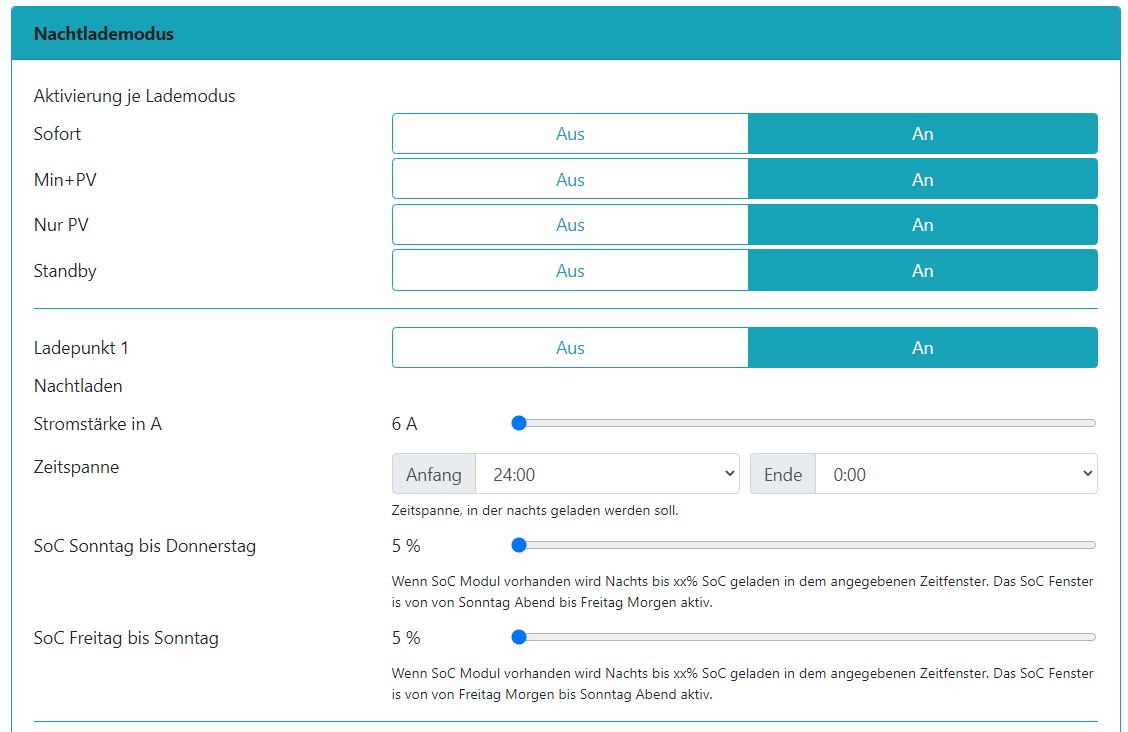1128x732 pixels.
Task: Click the SoC Freitag bis Sonntag slider handle
Action: point(519,637)
